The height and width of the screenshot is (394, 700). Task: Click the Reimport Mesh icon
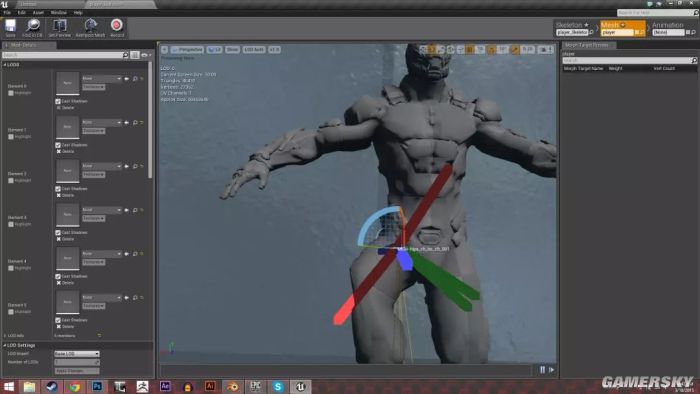click(90, 25)
